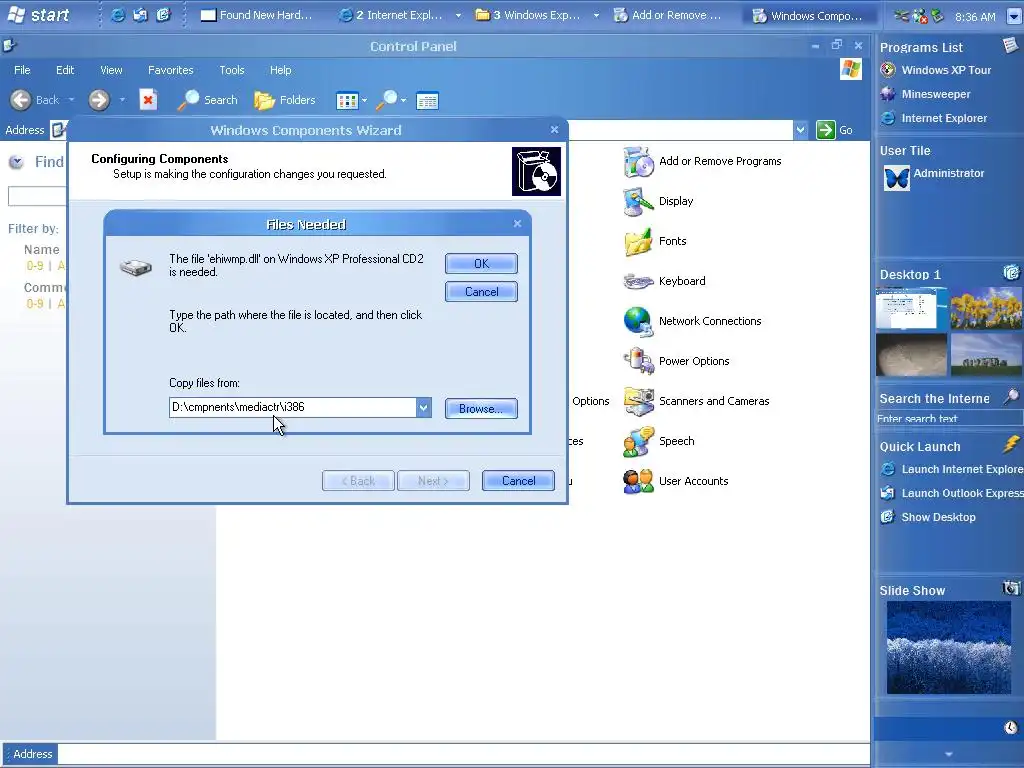Image resolution: width=1024 pixels, height=768 pixels.
Task: Click the Forward arrow toolbar icon
Action: point(99,100)
